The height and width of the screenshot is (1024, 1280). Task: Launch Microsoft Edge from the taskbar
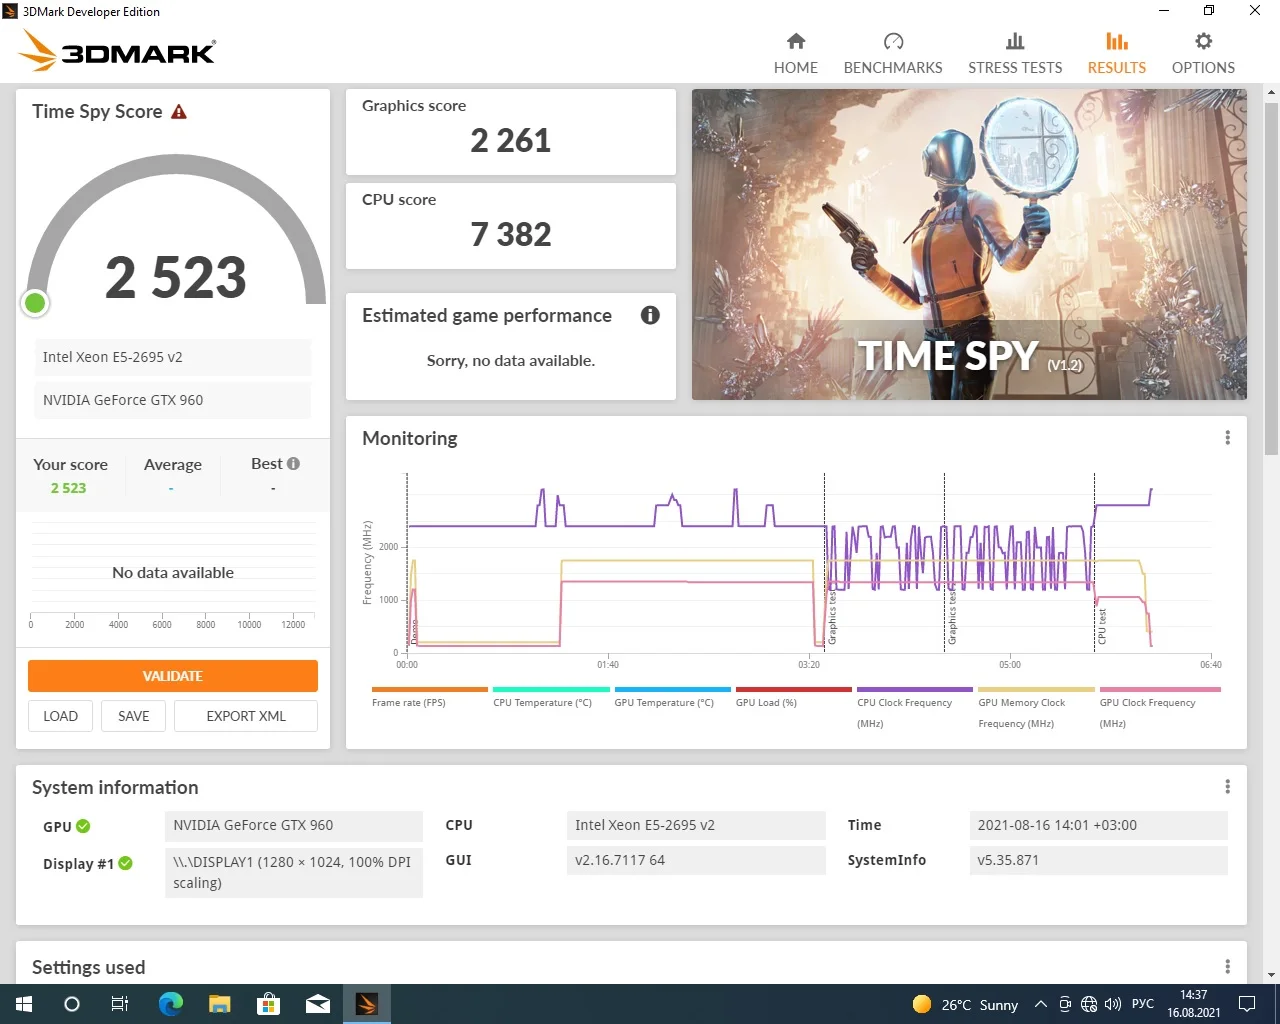[x=171, y=1004]
